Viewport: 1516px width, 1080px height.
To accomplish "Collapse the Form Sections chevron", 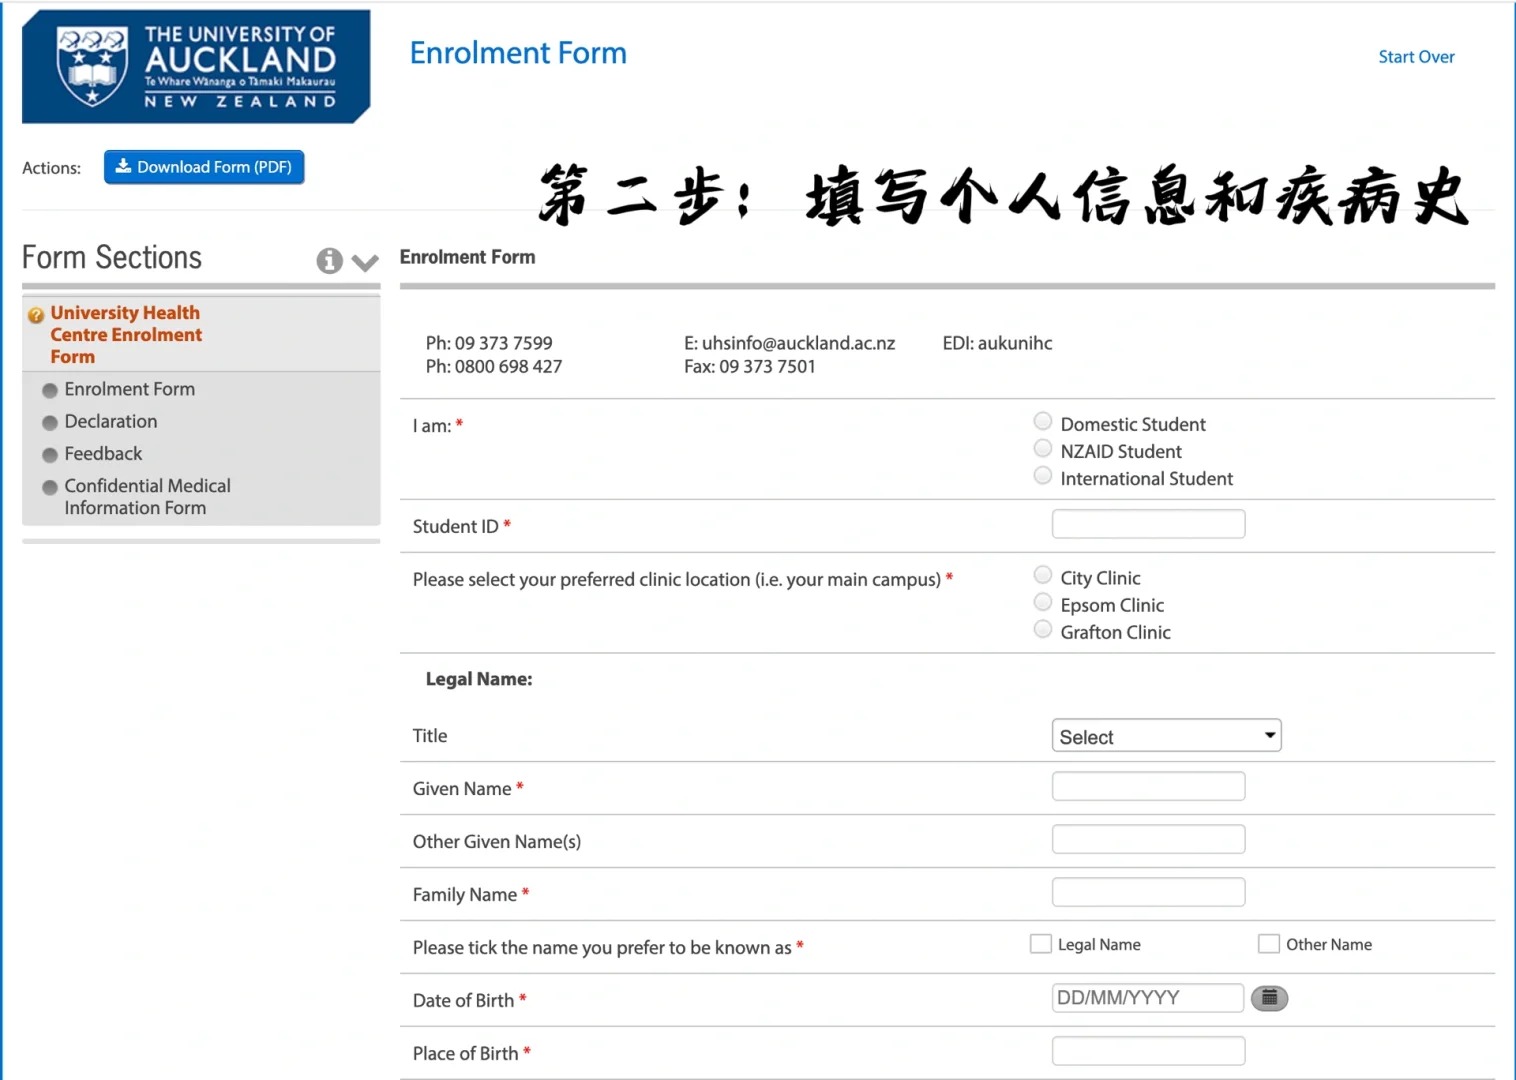I will point(365,262).
